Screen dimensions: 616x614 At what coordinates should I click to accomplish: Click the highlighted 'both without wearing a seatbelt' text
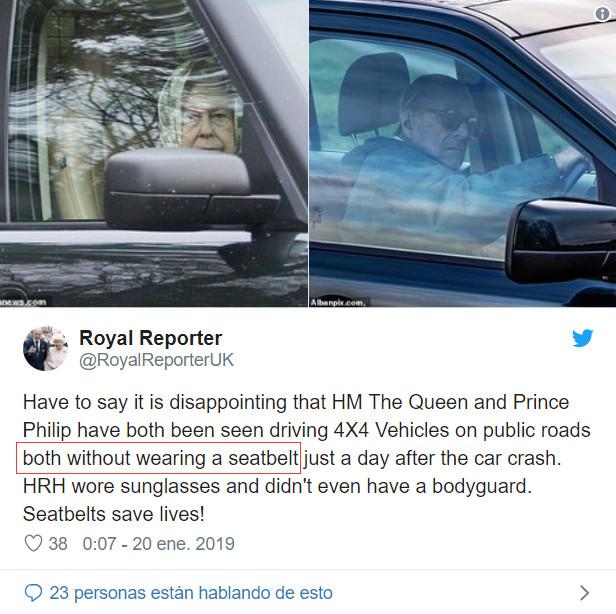pyautogui.click(x=158, y=458)
